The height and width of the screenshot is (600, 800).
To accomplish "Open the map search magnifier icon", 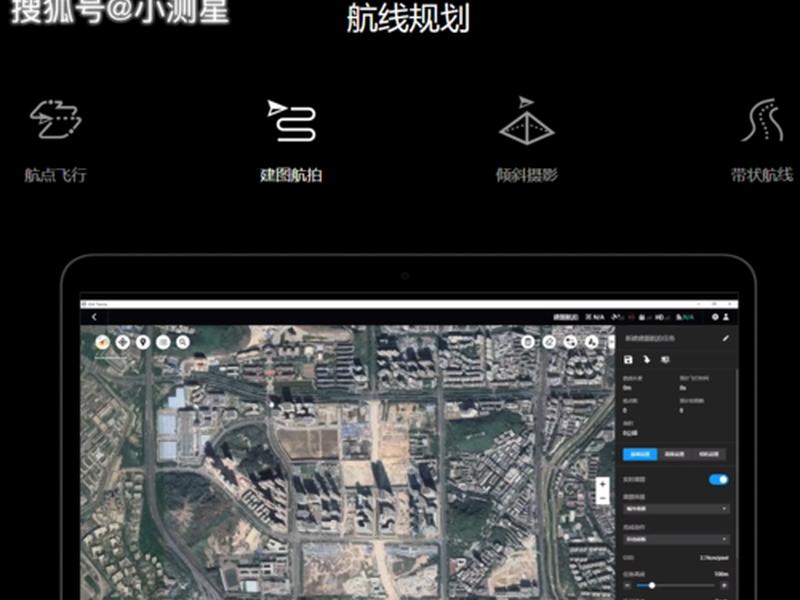I will click(183, 342).
